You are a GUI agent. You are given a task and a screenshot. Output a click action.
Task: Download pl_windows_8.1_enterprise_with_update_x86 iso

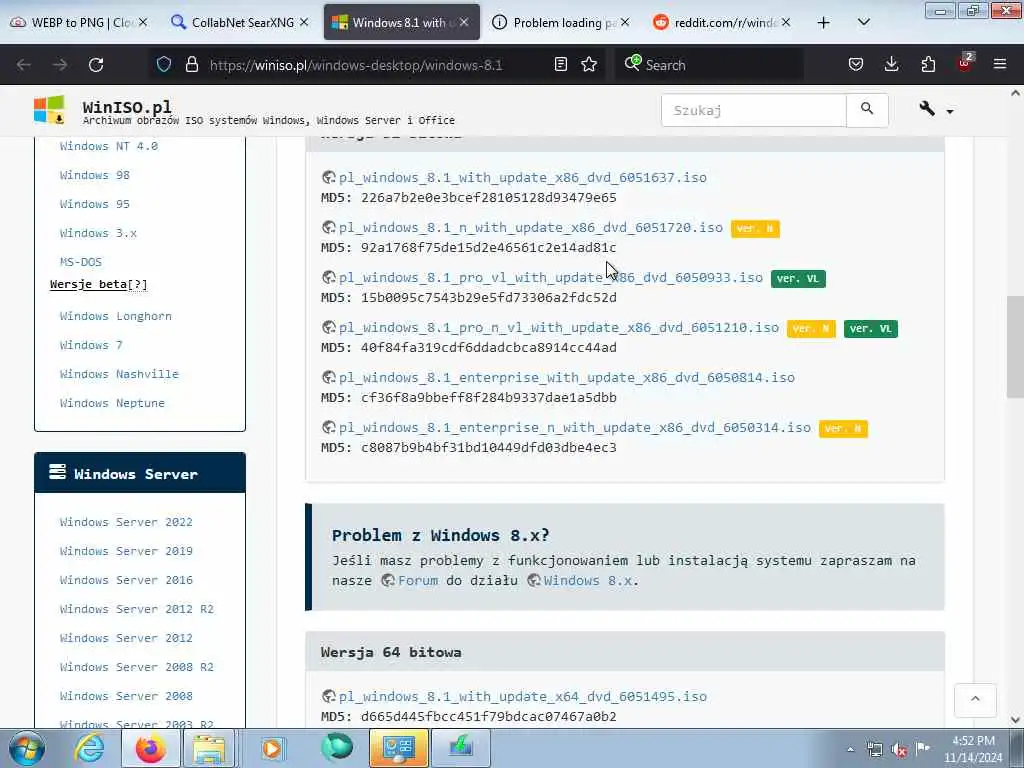pos(566,377)
